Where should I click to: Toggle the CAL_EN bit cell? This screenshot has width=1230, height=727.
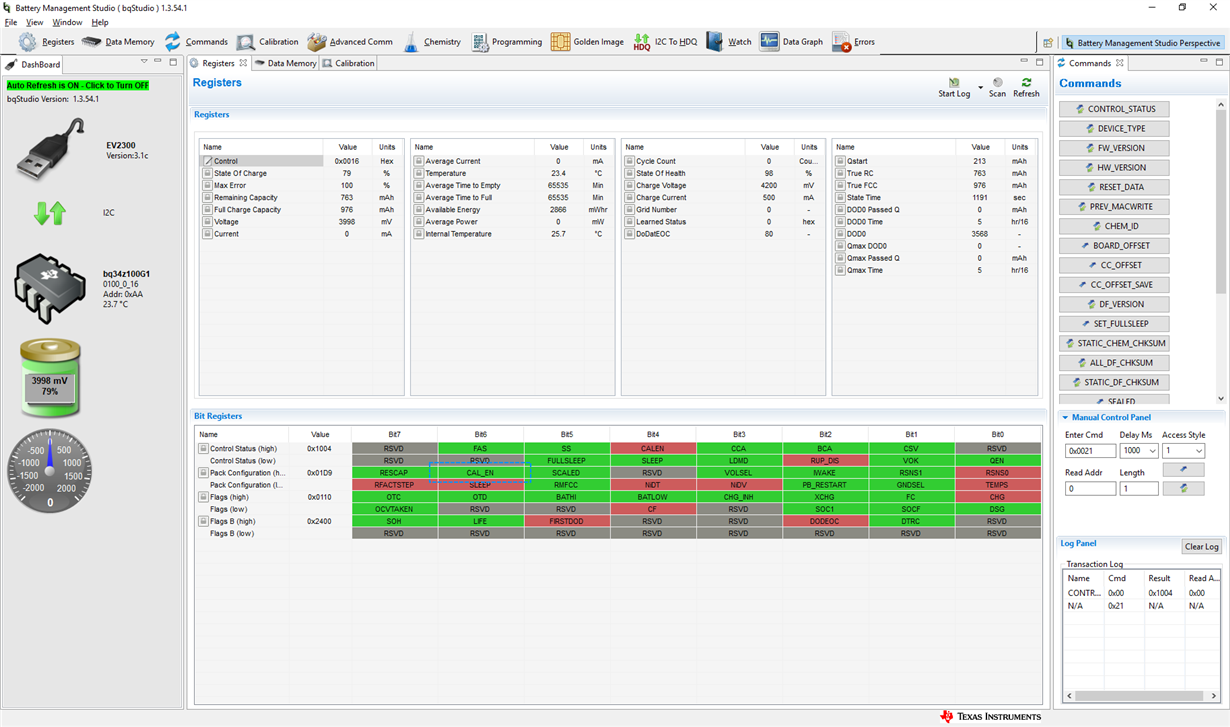click(x=480, y=473)
